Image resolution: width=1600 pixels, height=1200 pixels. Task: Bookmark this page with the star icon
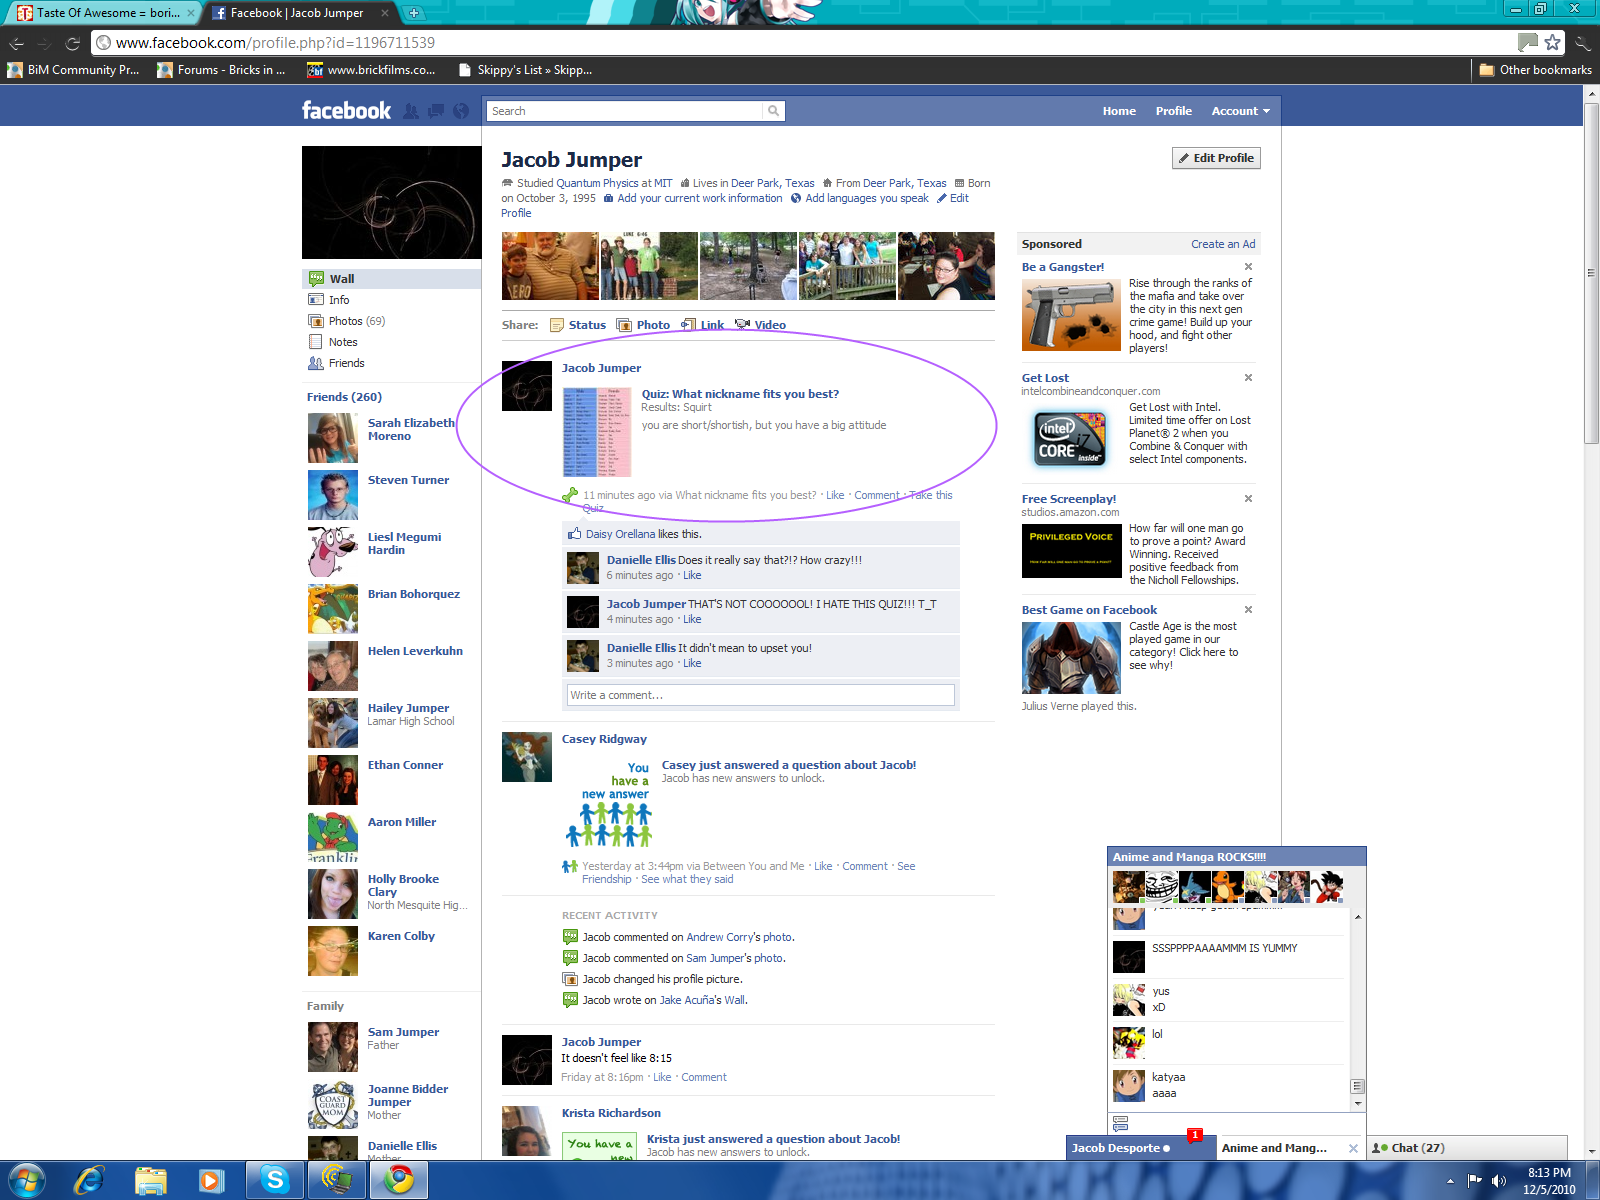click(1552, 42)
